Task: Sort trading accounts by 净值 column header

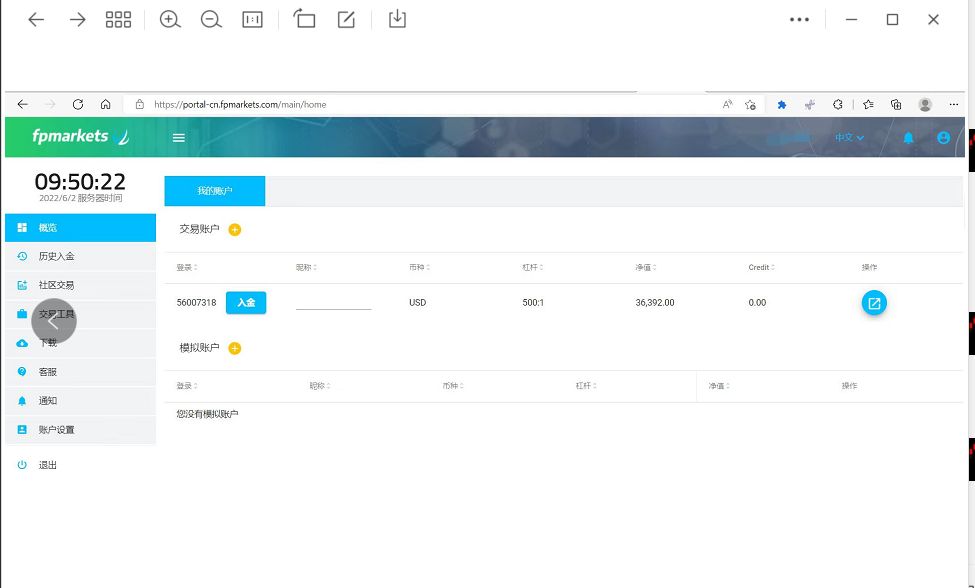Action: coord(645,268)
